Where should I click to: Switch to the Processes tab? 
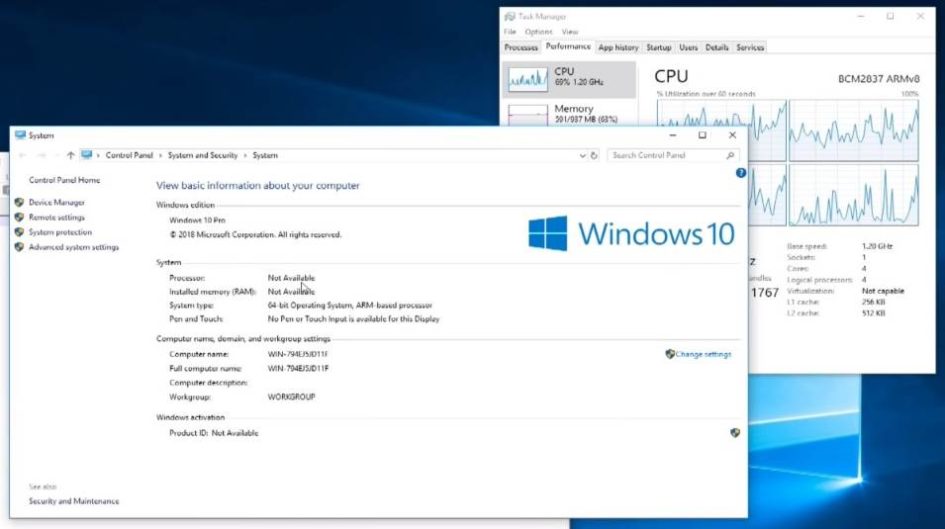521,47
